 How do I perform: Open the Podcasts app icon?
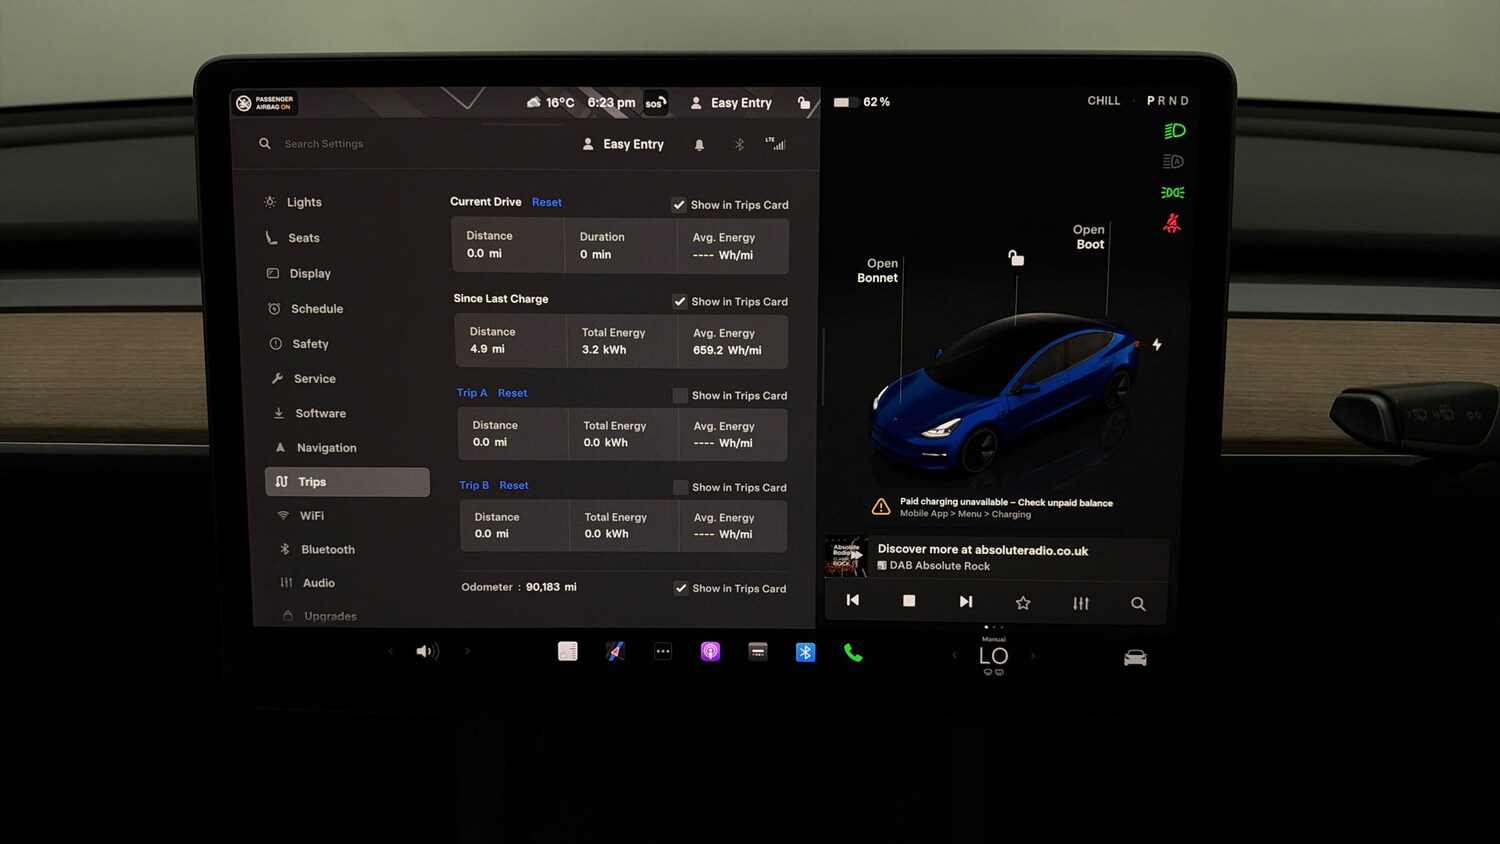710,651
